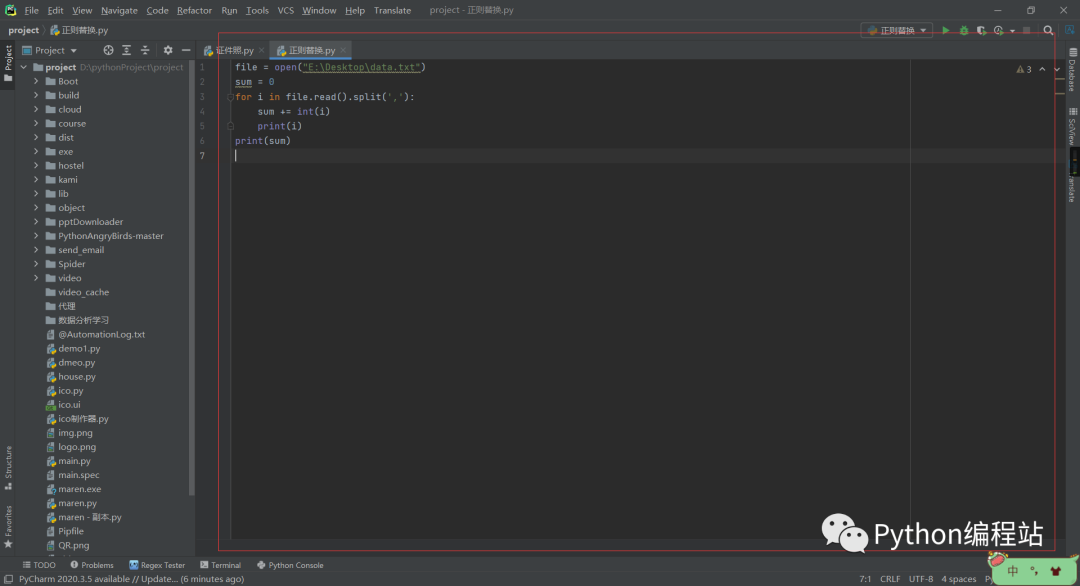The image size is (1080, 586).
Task: Switch to the 证件照.py editor tab
Action: (232, 50)
